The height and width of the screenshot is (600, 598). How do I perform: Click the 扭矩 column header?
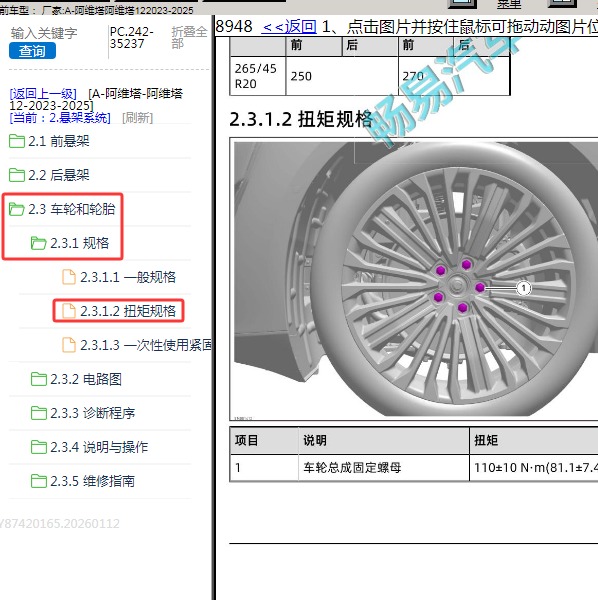[x=534, y=440]
